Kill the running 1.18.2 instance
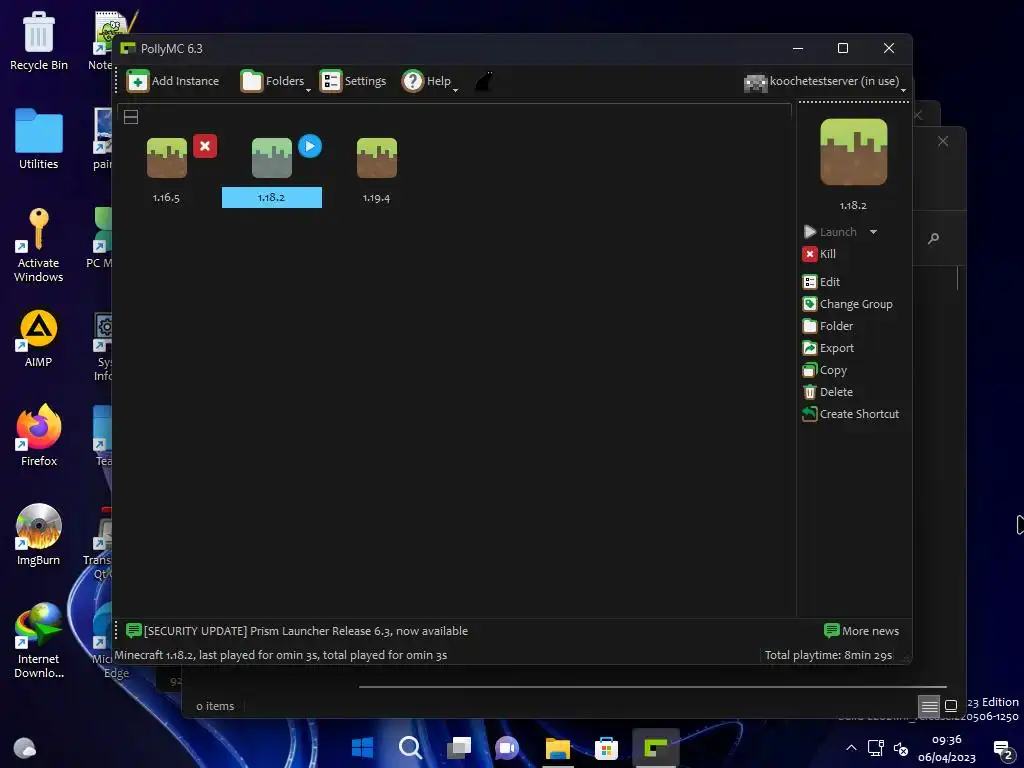This screenshot has height=768, width=1024. 820,254
